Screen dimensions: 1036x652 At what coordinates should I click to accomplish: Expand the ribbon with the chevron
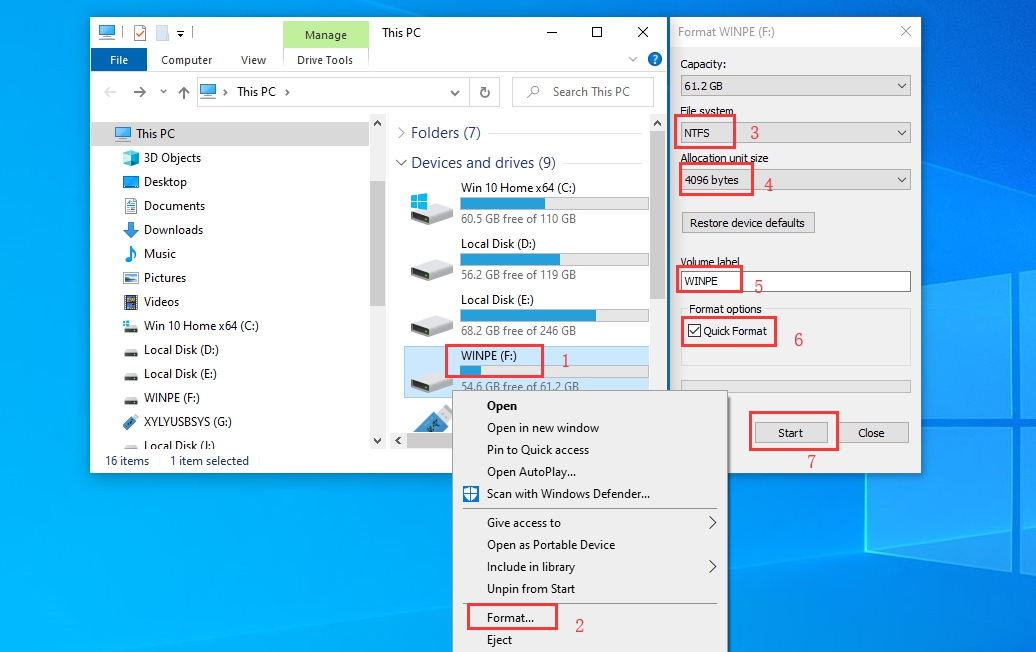click(633, 59)
